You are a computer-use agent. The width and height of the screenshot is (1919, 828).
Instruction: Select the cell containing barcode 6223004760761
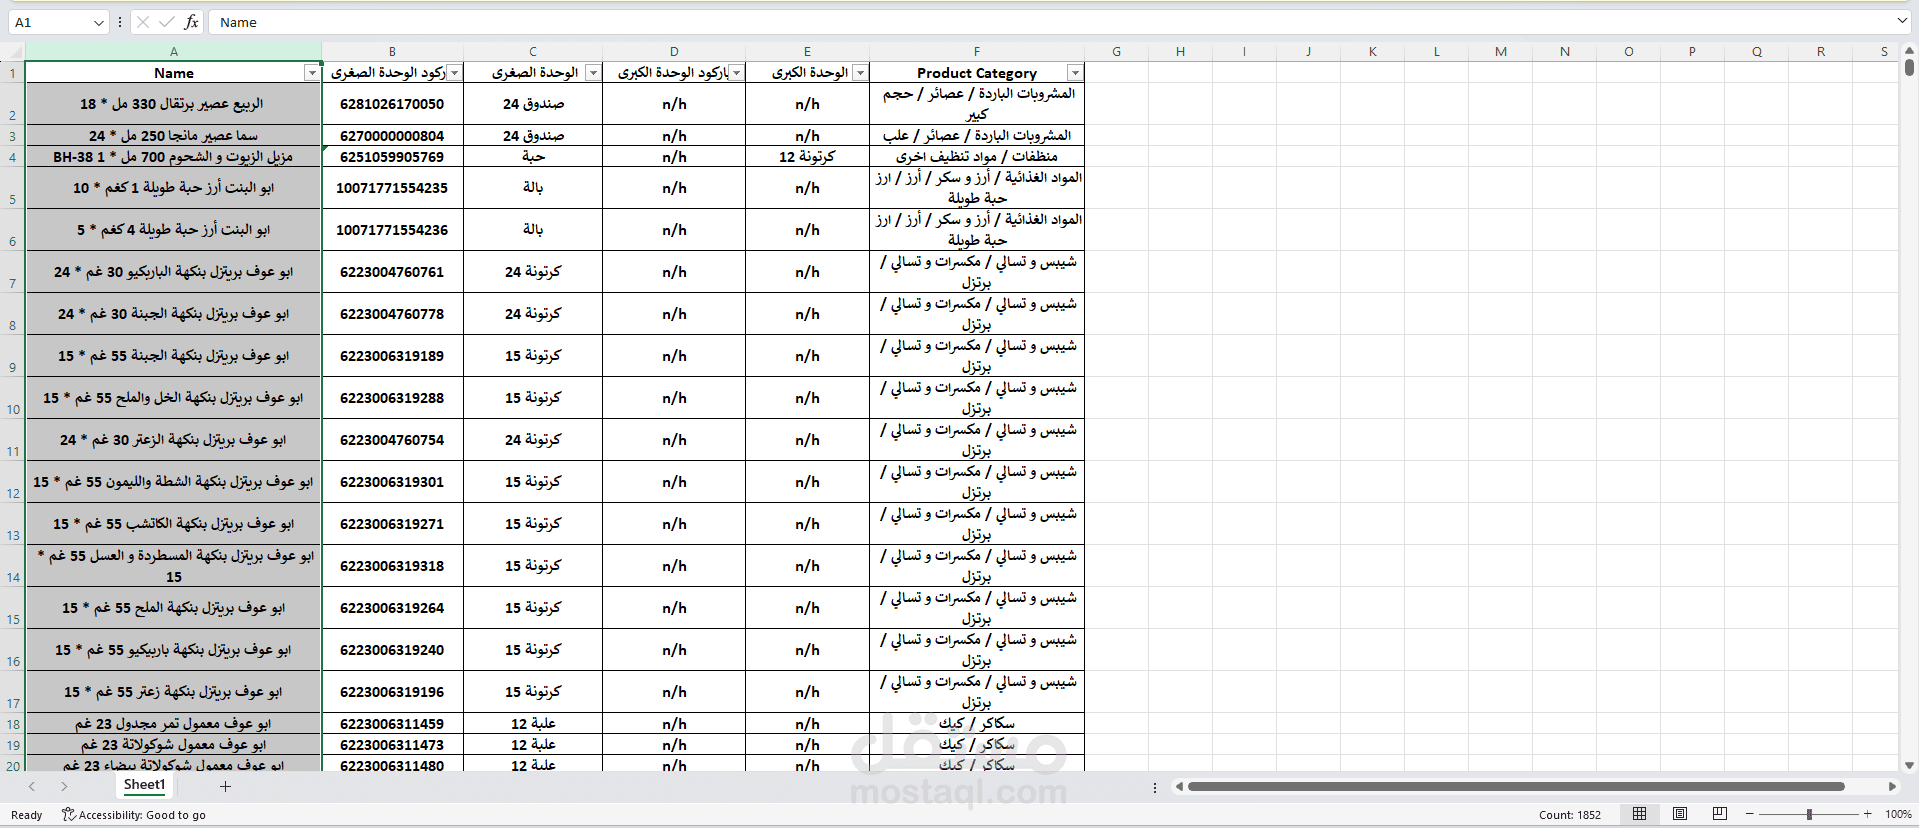392,272
